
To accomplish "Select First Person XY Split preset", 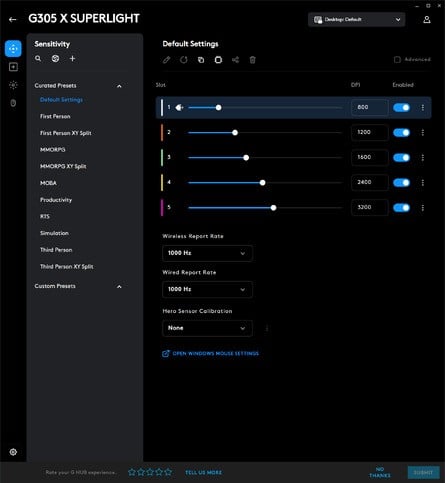I will point(66,133).
